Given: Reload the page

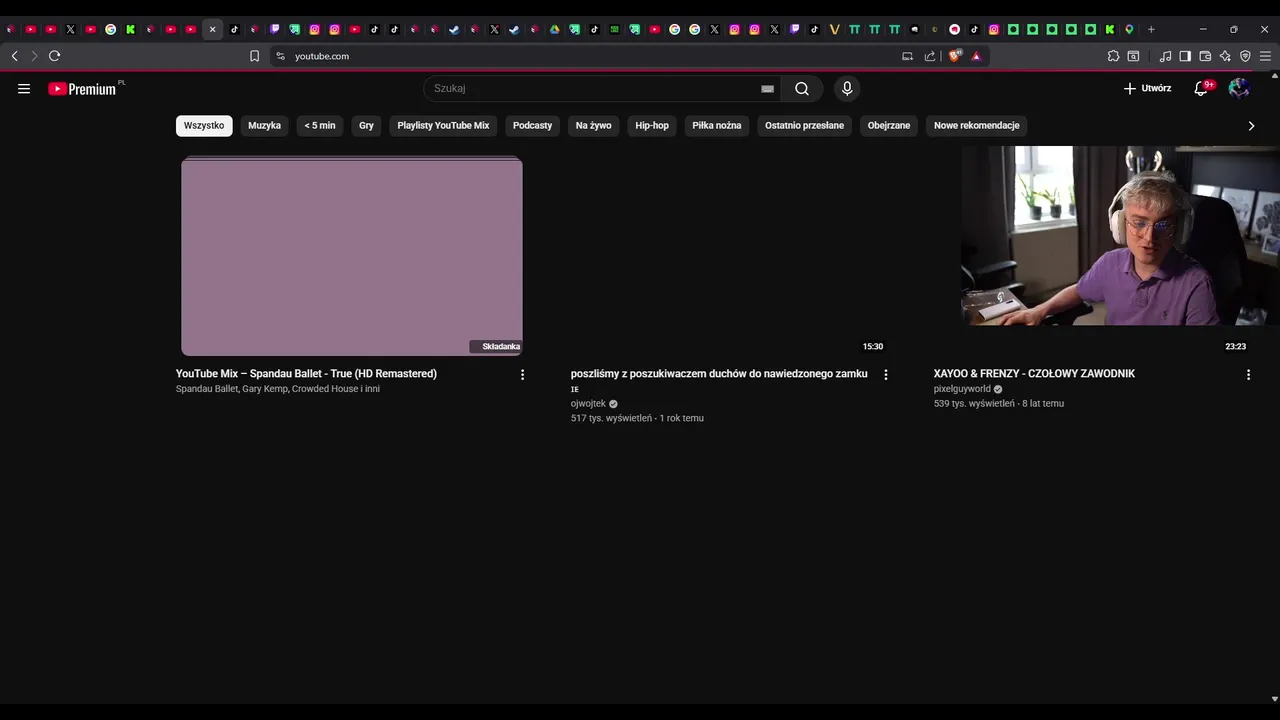Looking at the screenshot, I should [x=55, y=56].
